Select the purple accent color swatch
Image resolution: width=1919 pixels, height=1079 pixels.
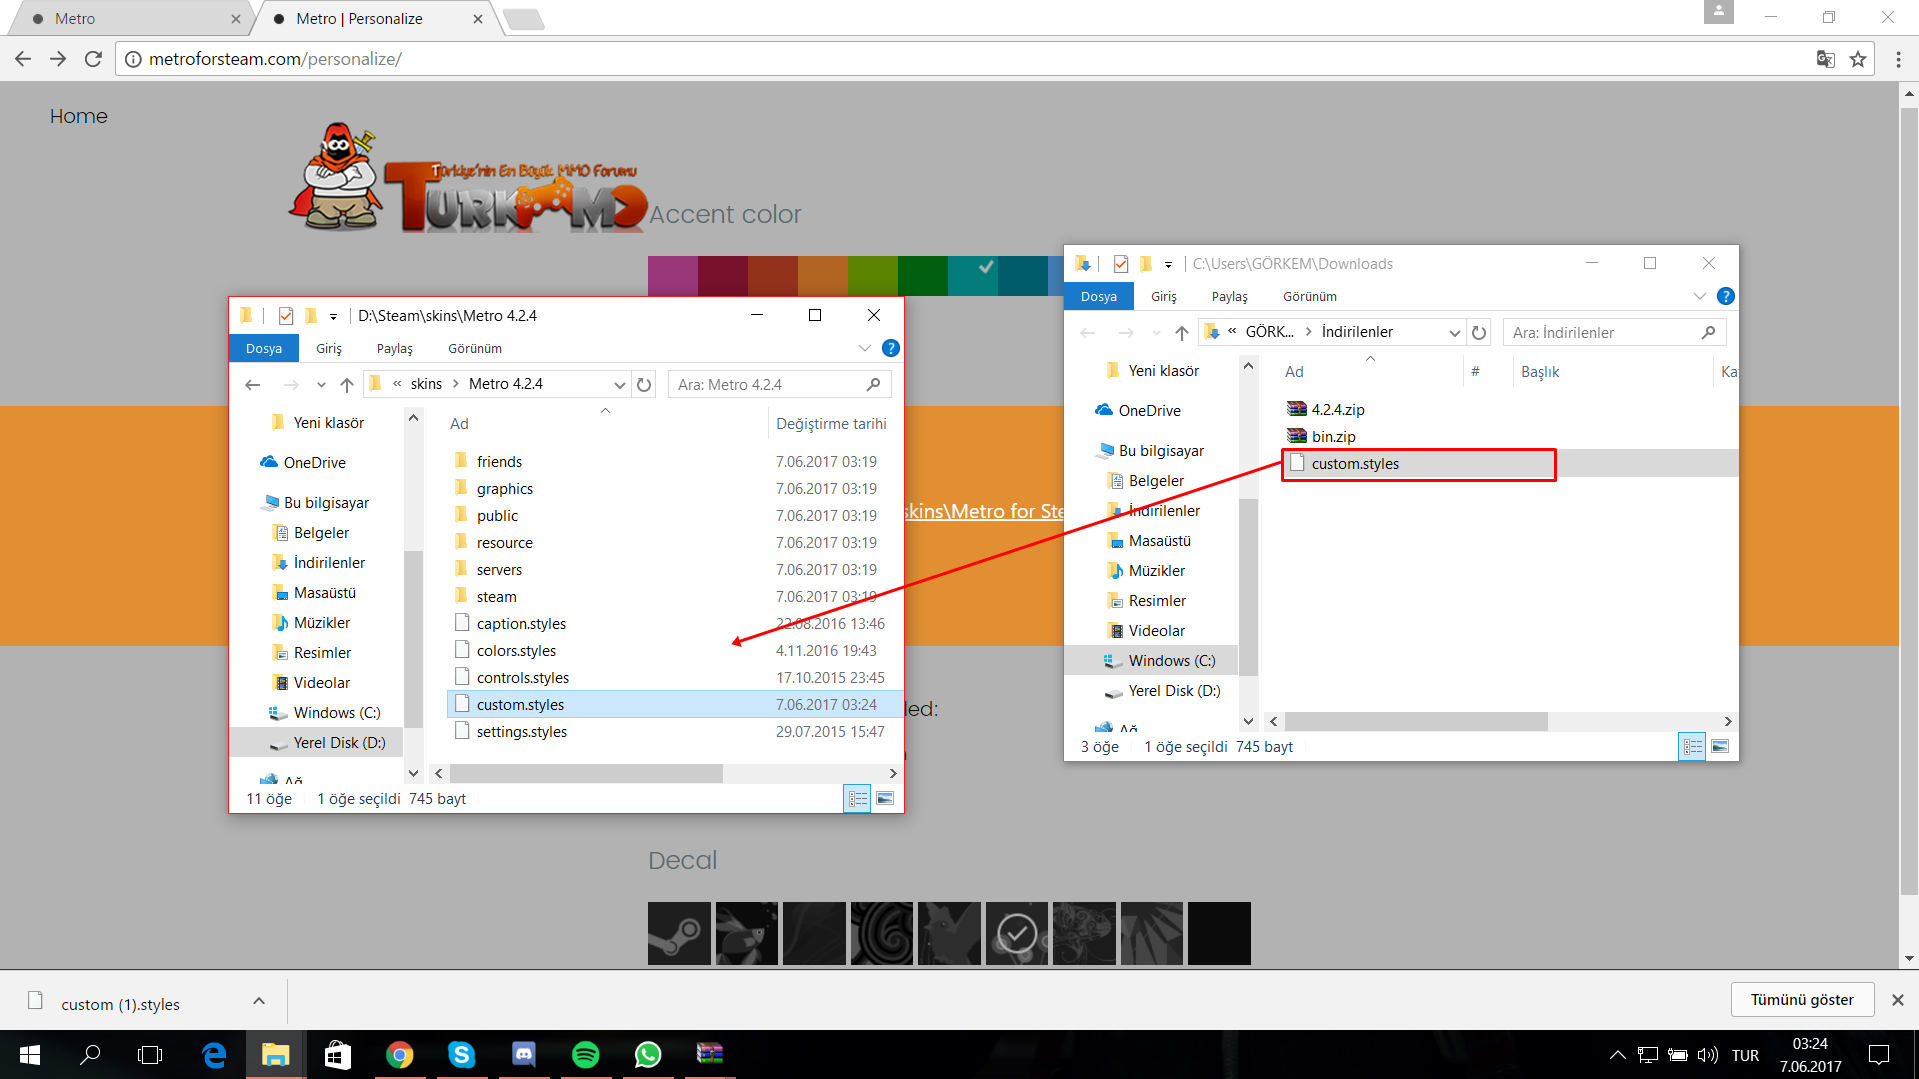(673, 276)
